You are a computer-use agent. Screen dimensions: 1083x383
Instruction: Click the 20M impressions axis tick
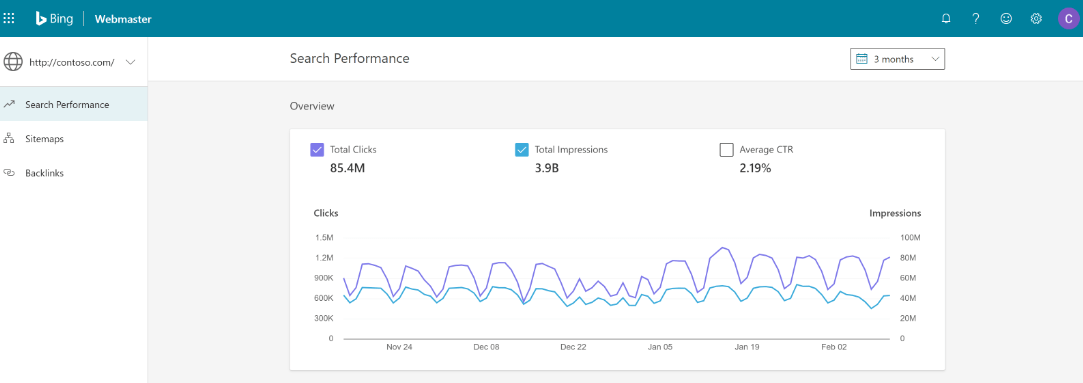click(x=908, y=319)
